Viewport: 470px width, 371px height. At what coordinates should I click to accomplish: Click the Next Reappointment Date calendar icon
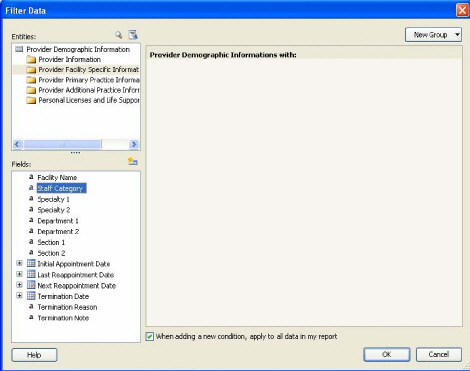31,285
